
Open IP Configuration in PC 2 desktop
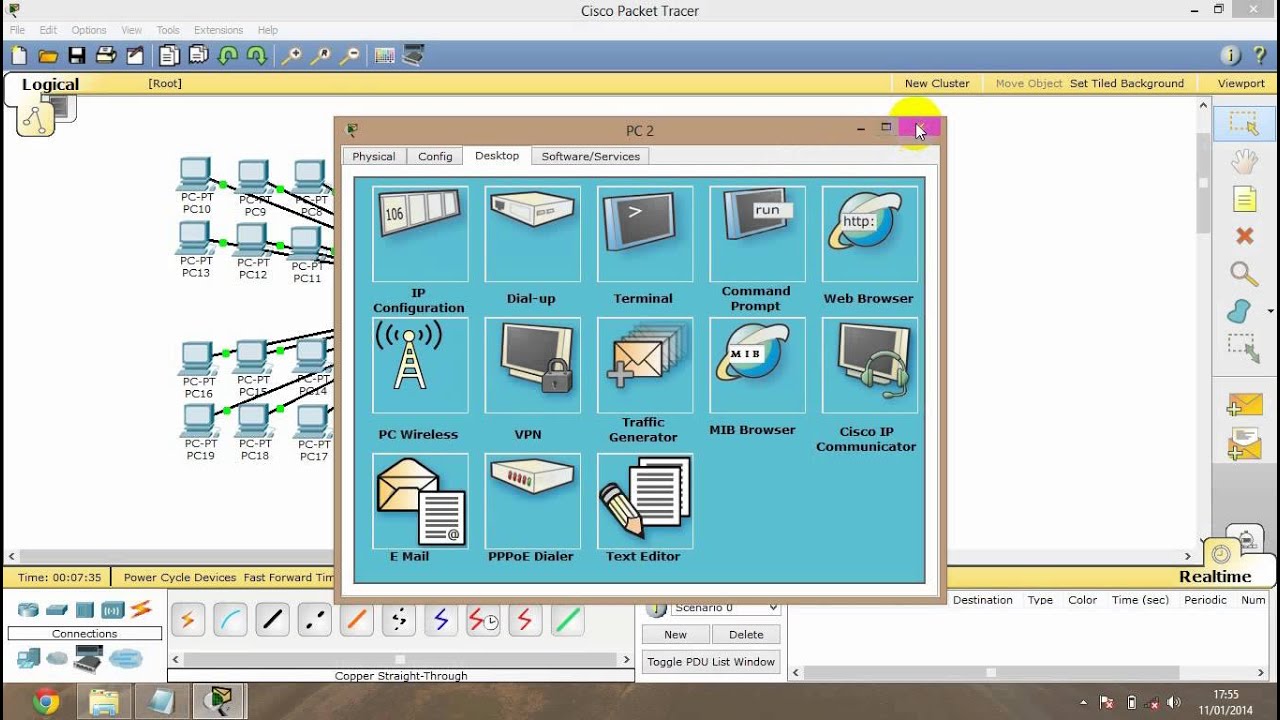point(420,234)
